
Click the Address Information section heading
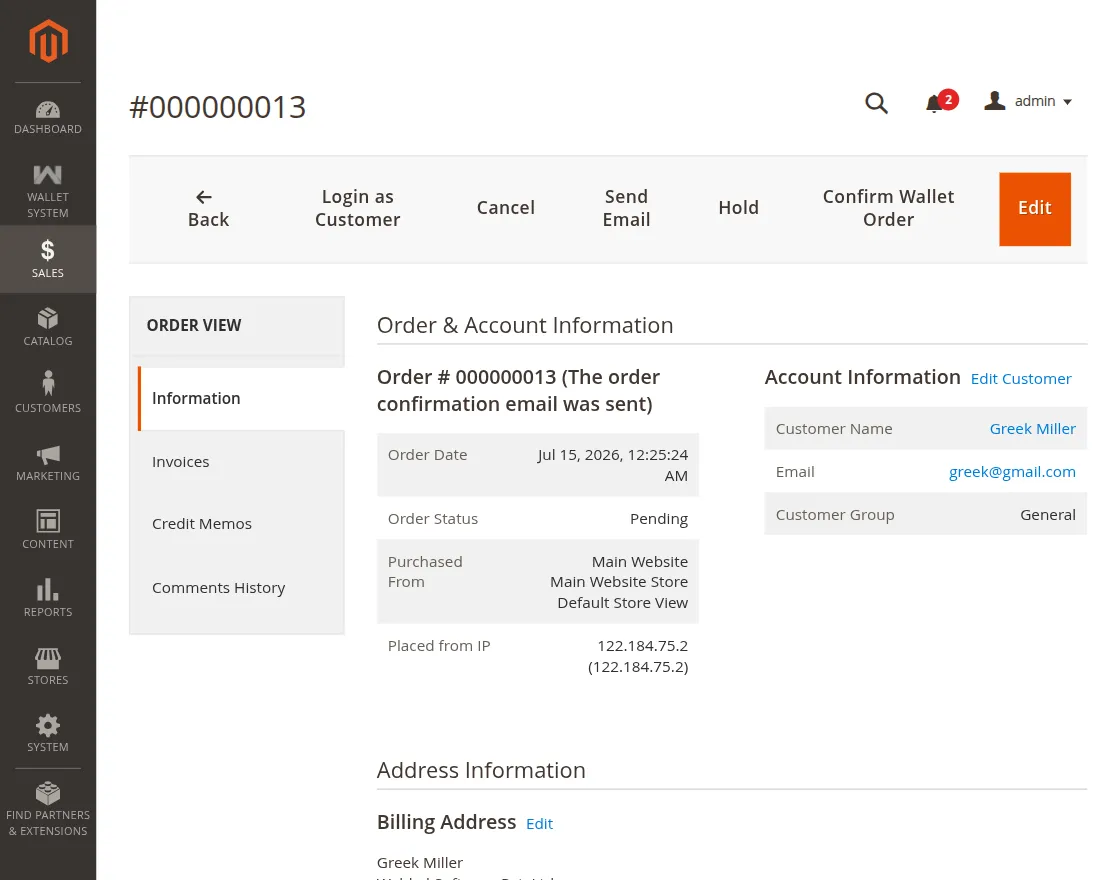481,771
